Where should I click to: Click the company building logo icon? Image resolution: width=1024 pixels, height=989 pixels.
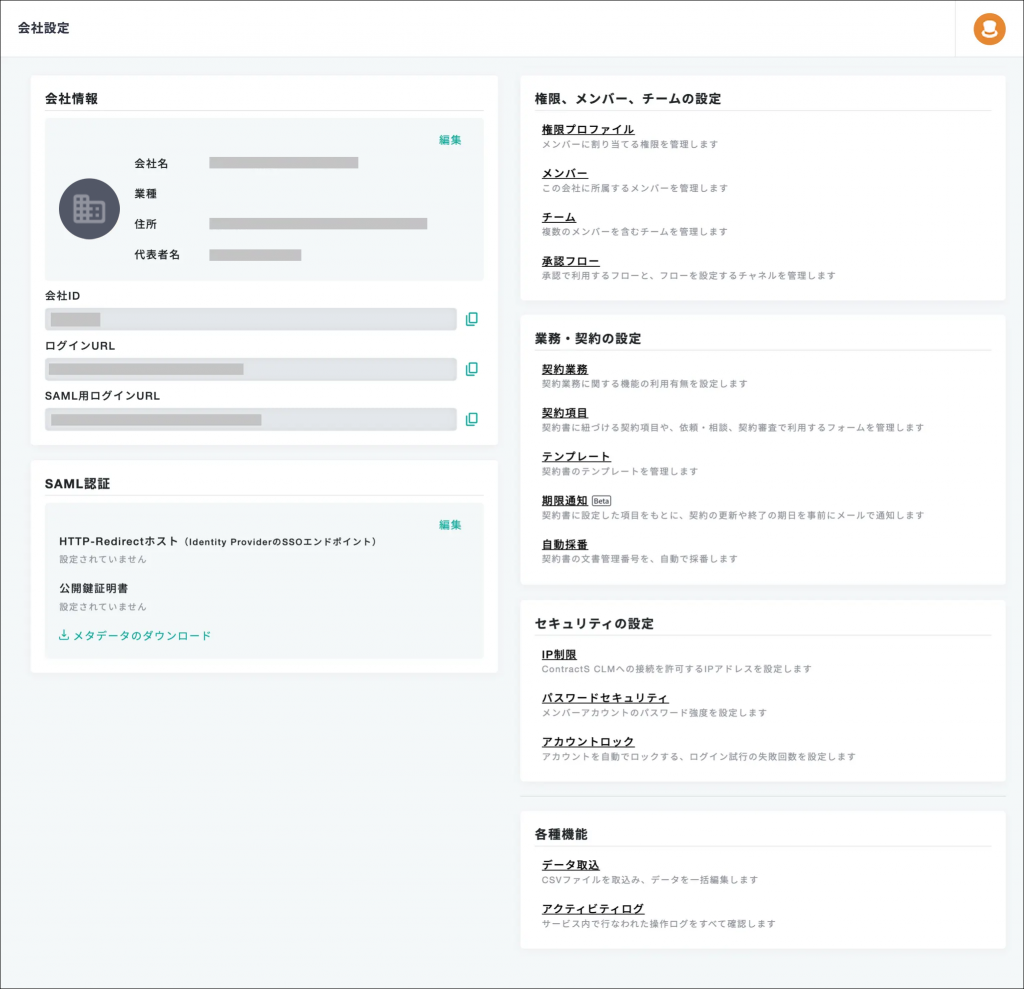(89, 209)
